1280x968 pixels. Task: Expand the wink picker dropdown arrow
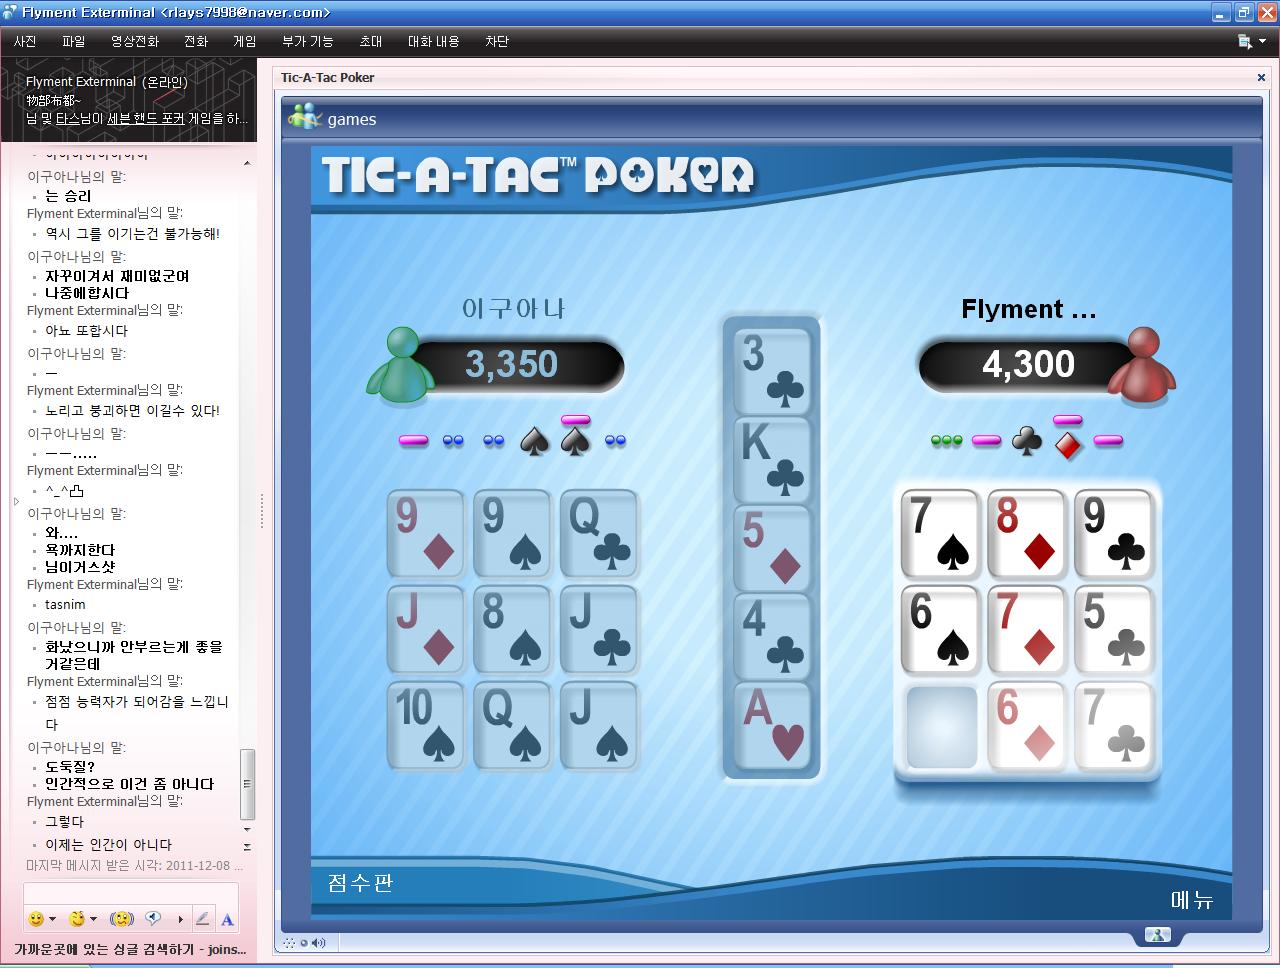94,919
